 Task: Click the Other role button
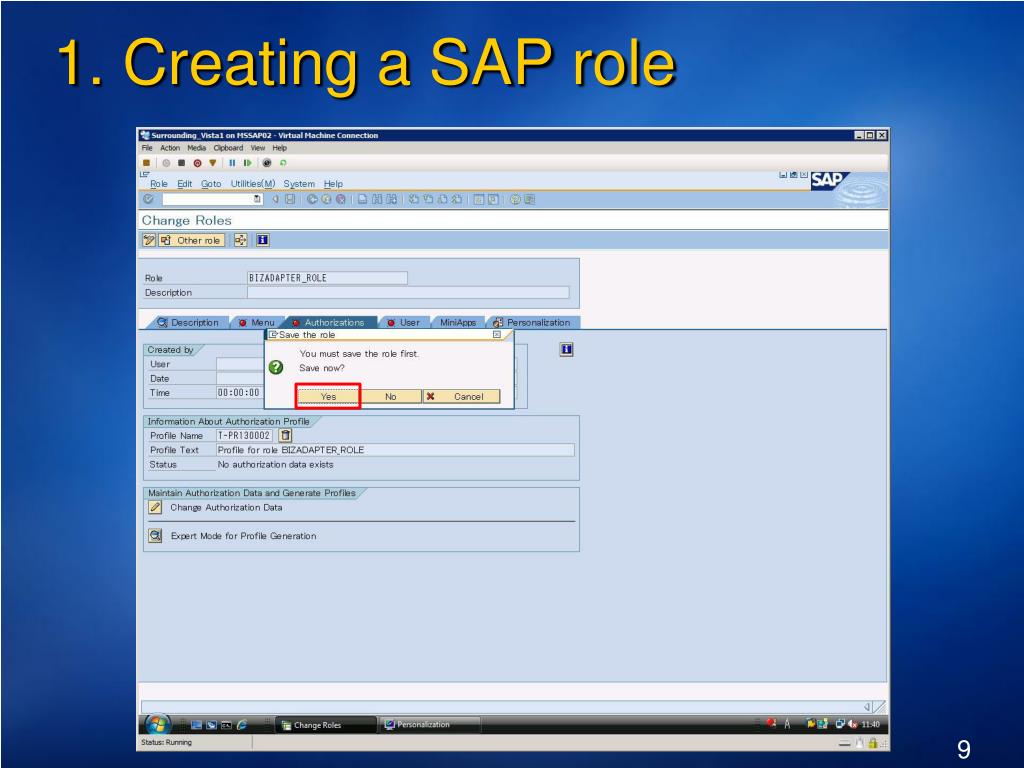[191, 240]
